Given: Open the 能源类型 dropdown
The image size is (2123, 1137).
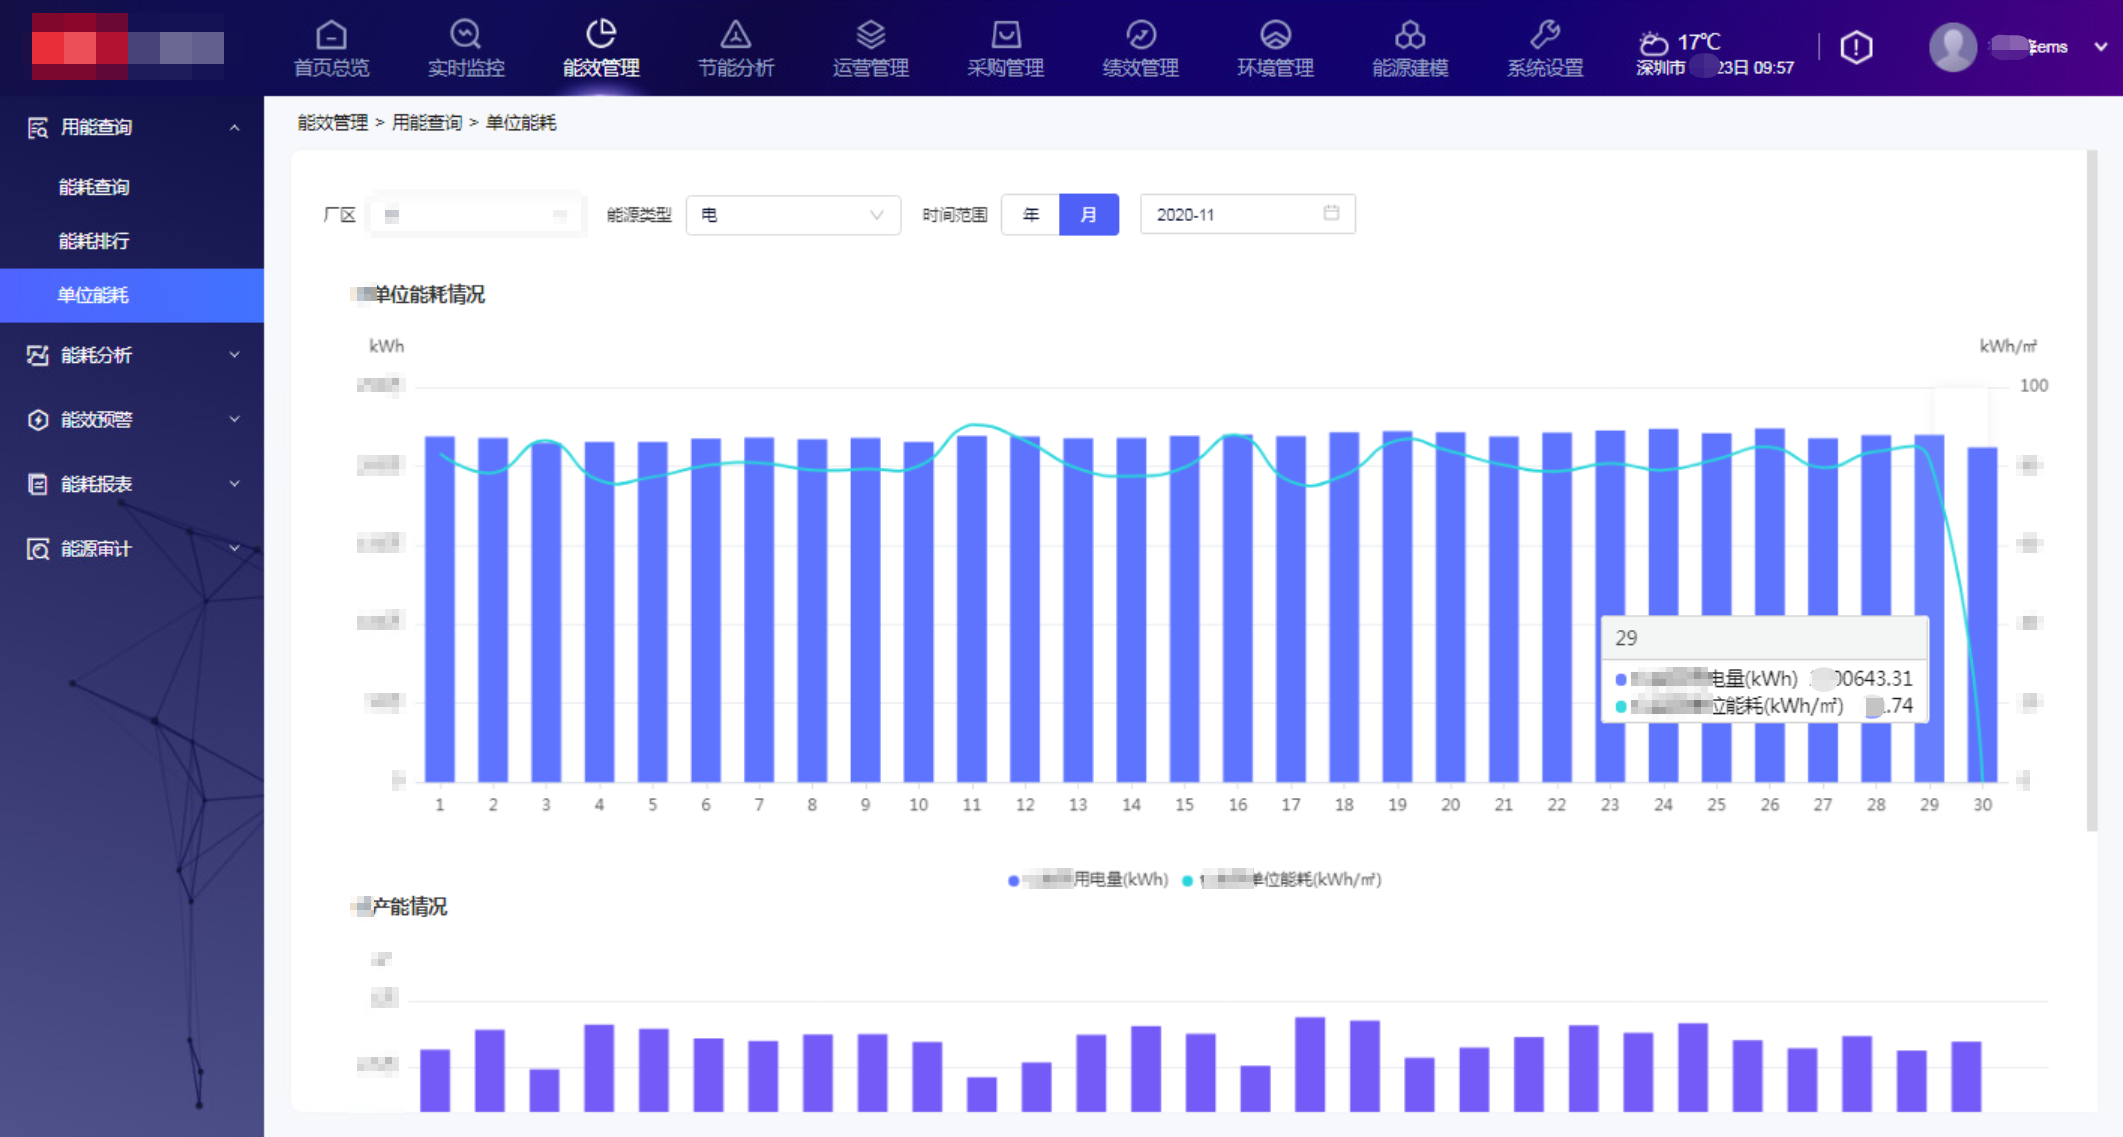Looking at the screenshot, I should pyautogui.click(x=793, y=214).
